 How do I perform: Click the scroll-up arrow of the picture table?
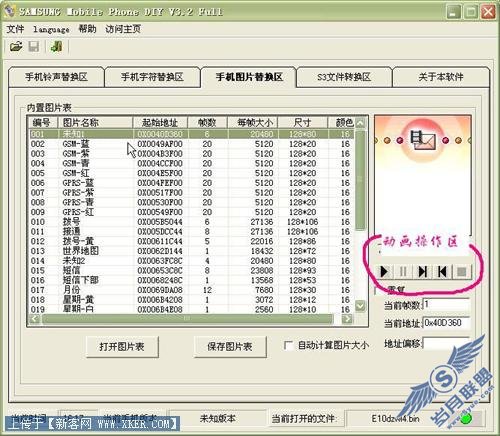coord(360,123)
